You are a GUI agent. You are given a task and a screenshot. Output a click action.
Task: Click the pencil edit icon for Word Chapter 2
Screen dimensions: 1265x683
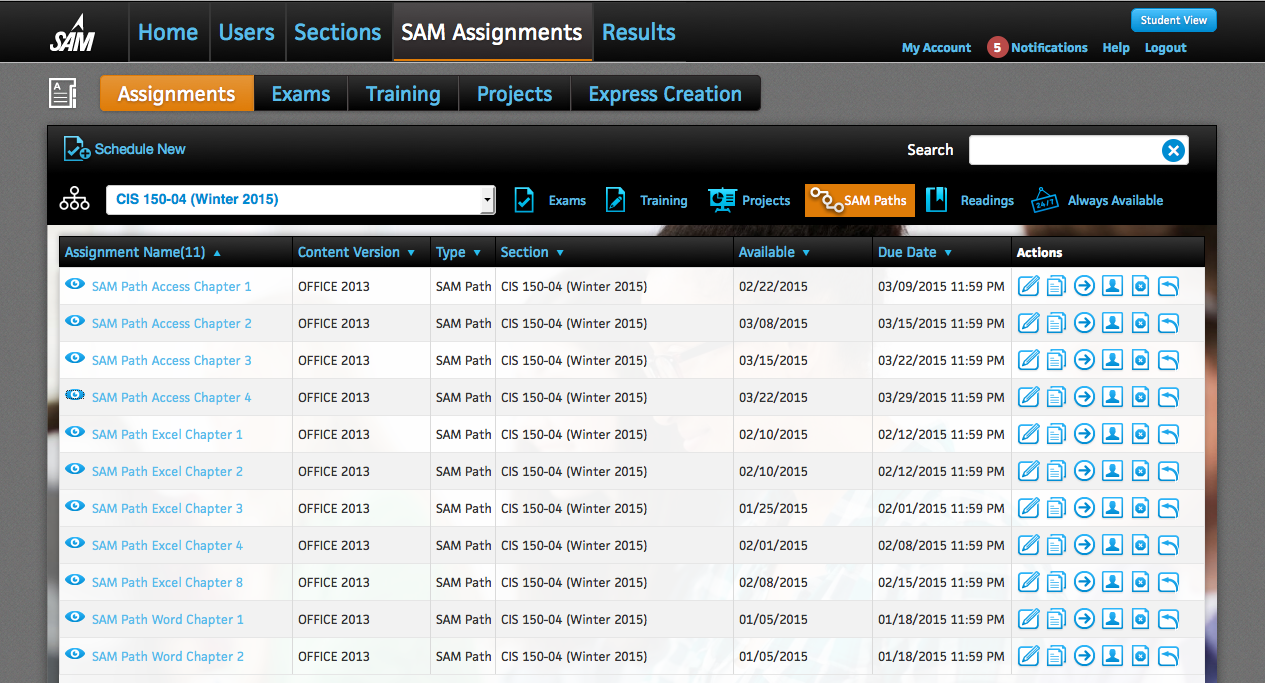tap(1028, 656)
